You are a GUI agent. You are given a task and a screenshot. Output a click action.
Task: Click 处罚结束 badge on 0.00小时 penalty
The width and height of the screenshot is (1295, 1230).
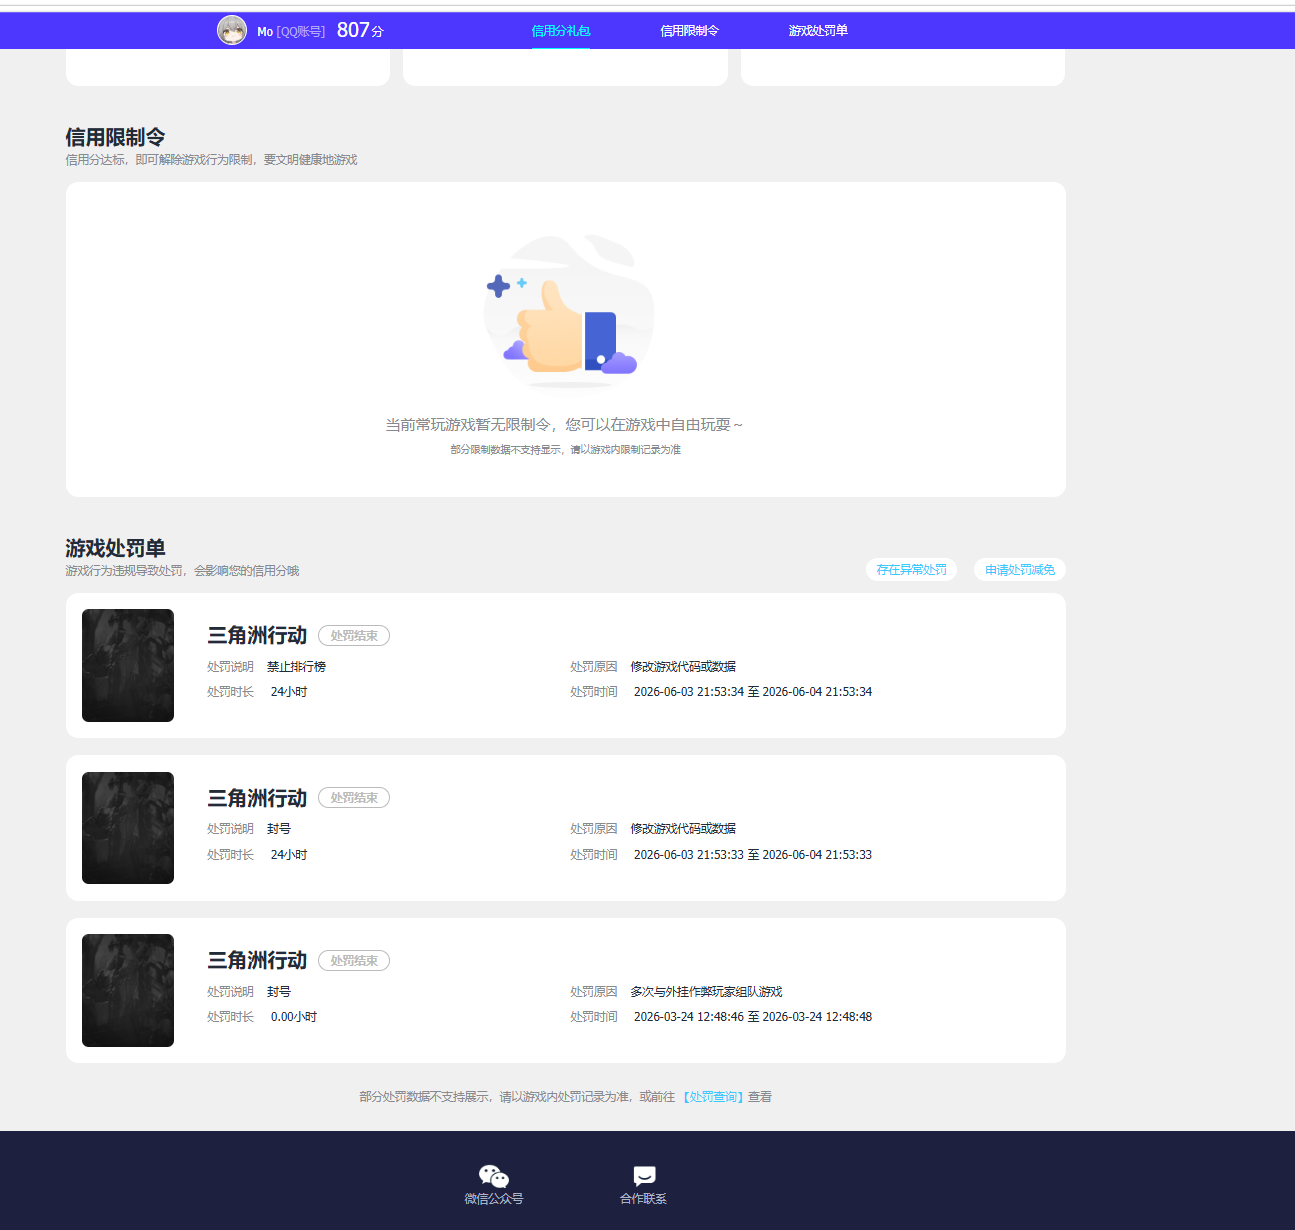point(354,961)
